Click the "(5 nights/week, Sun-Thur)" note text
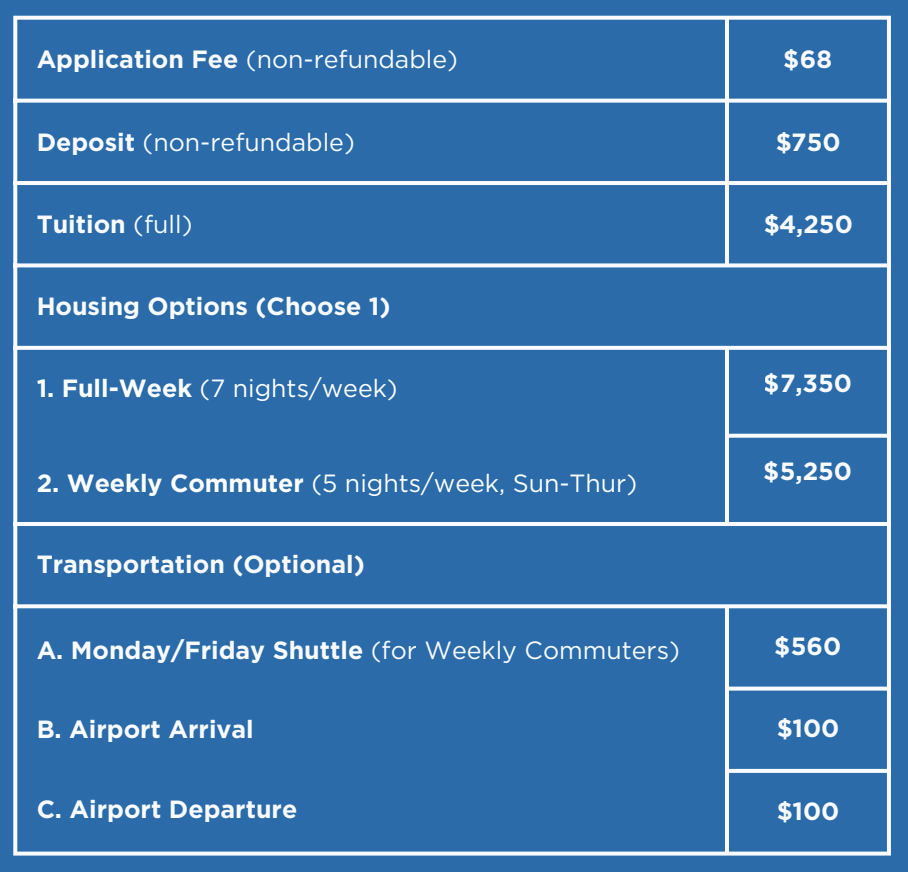This screenshot has height=872, width=908. coord(475,484)
